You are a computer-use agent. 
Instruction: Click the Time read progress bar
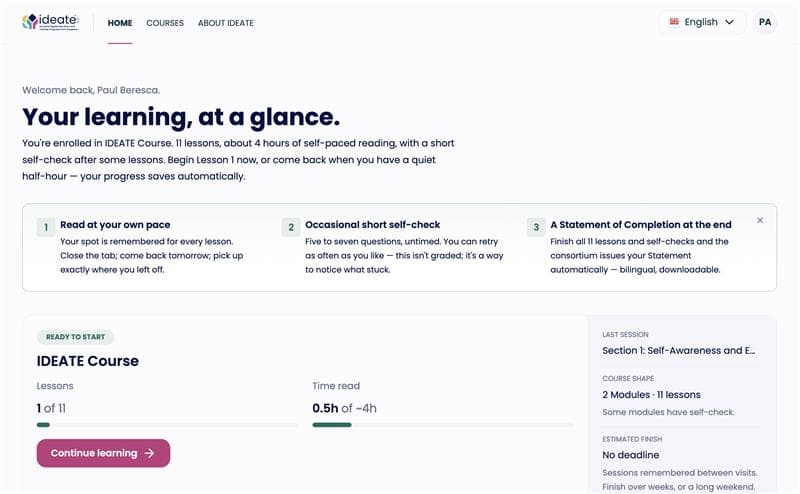click(442, 425)
